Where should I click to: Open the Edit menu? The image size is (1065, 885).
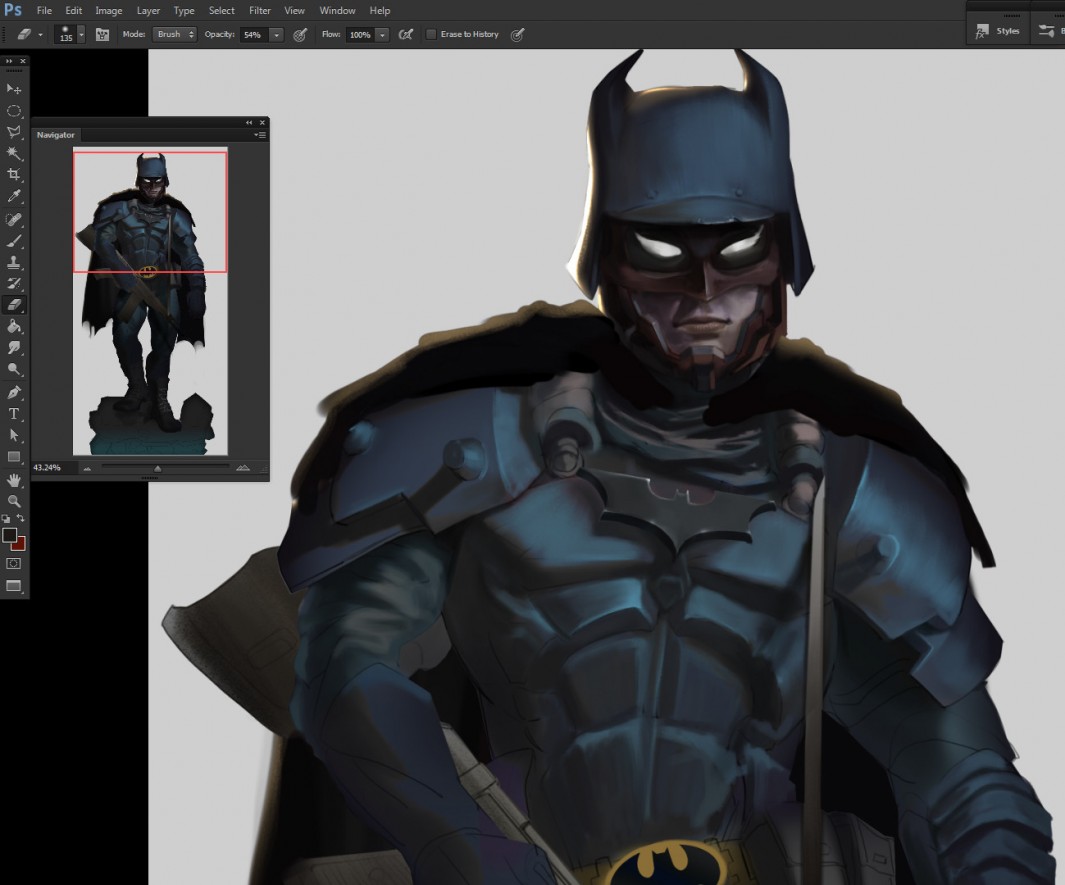click(73, 10)
